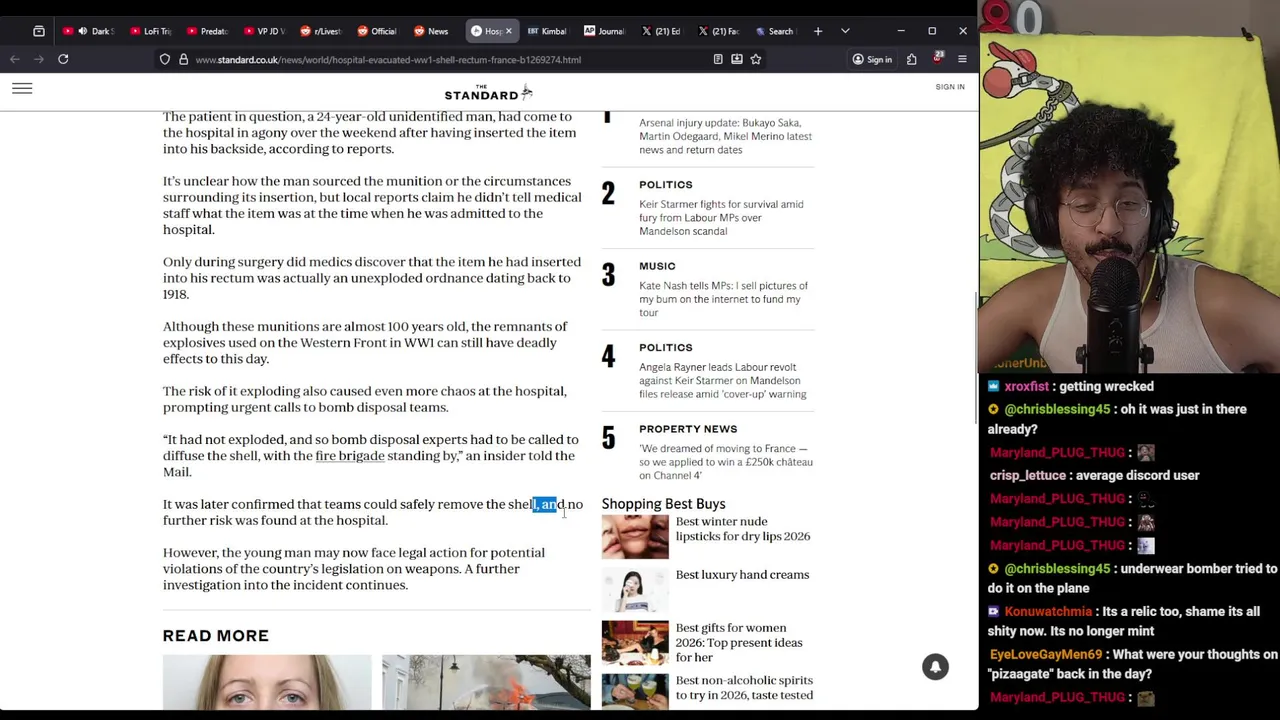Switch to the Journal AP tab
The image size is (1280, 720).
tap(604, 31)
